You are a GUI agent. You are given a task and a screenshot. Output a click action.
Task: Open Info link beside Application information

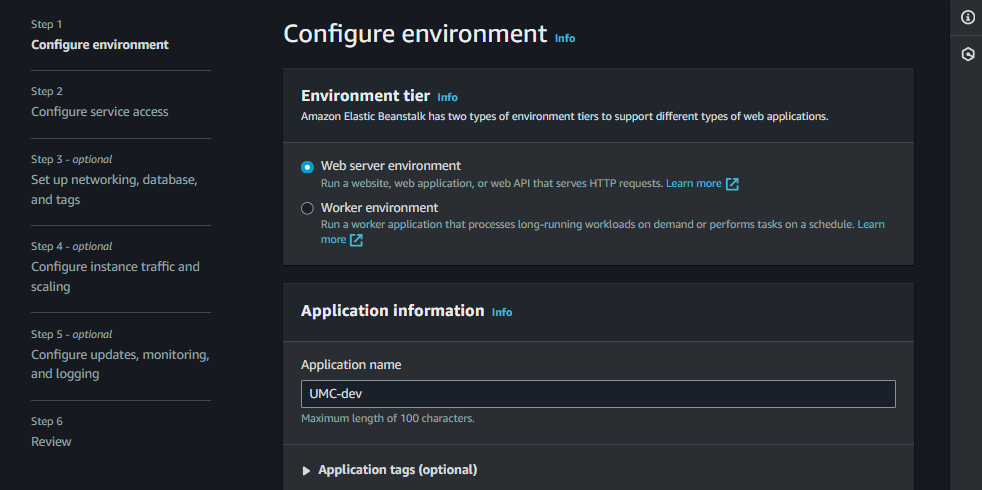(x=502, y=312)
